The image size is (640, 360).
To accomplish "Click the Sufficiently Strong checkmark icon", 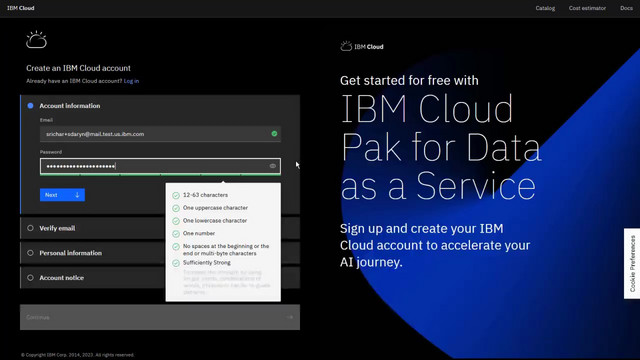I will (176, 263).
